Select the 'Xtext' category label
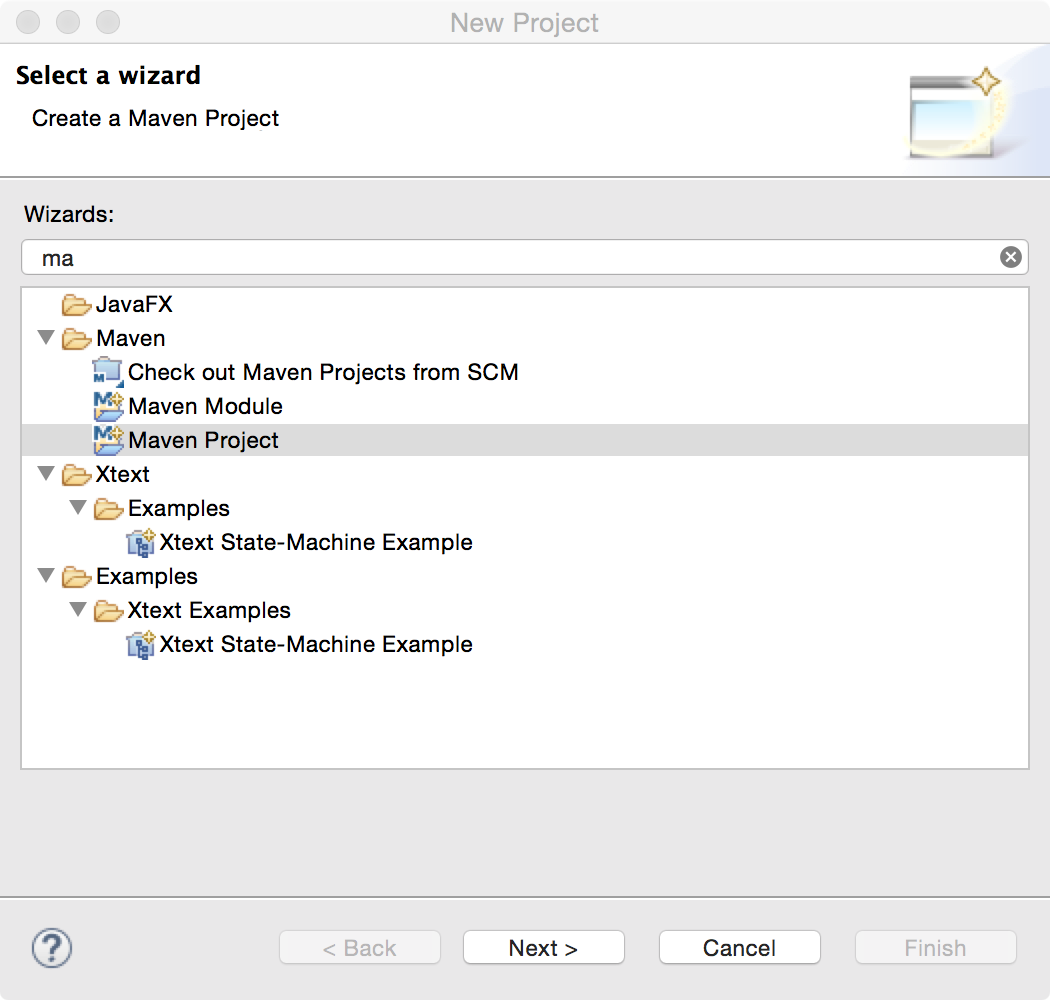The height and width of the screenshot is (1000, 1050). click(x=123, y=474)
